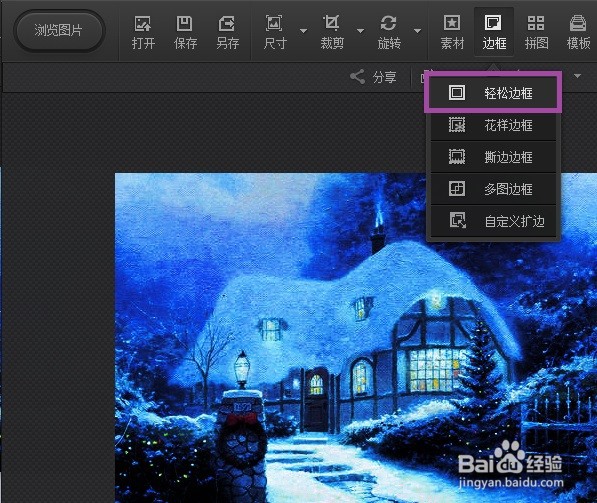Image resolution: width=597 pixels, height=503 pixels.
Task: Open the 模板 template tool
Action: coord(578,33)
